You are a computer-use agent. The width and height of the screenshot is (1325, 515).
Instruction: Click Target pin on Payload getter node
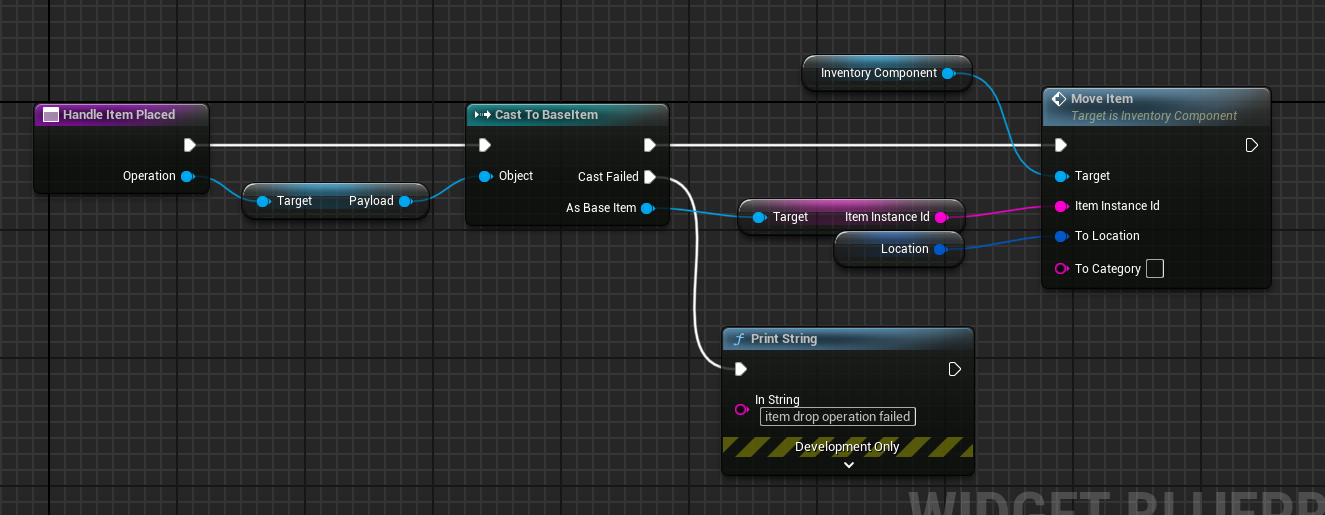[x=262, y=201]
